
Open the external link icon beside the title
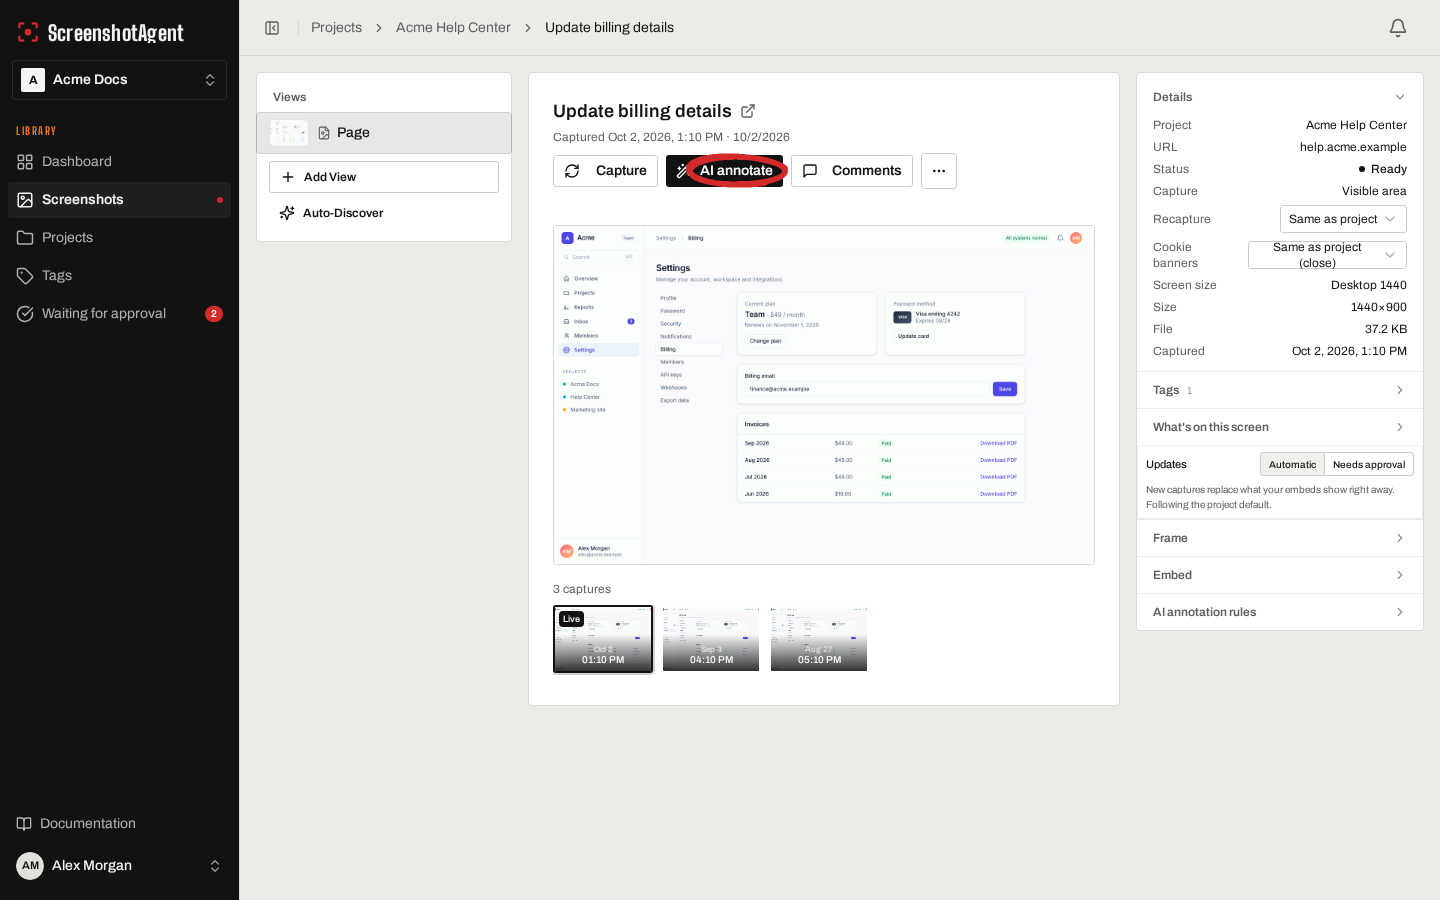748,111
